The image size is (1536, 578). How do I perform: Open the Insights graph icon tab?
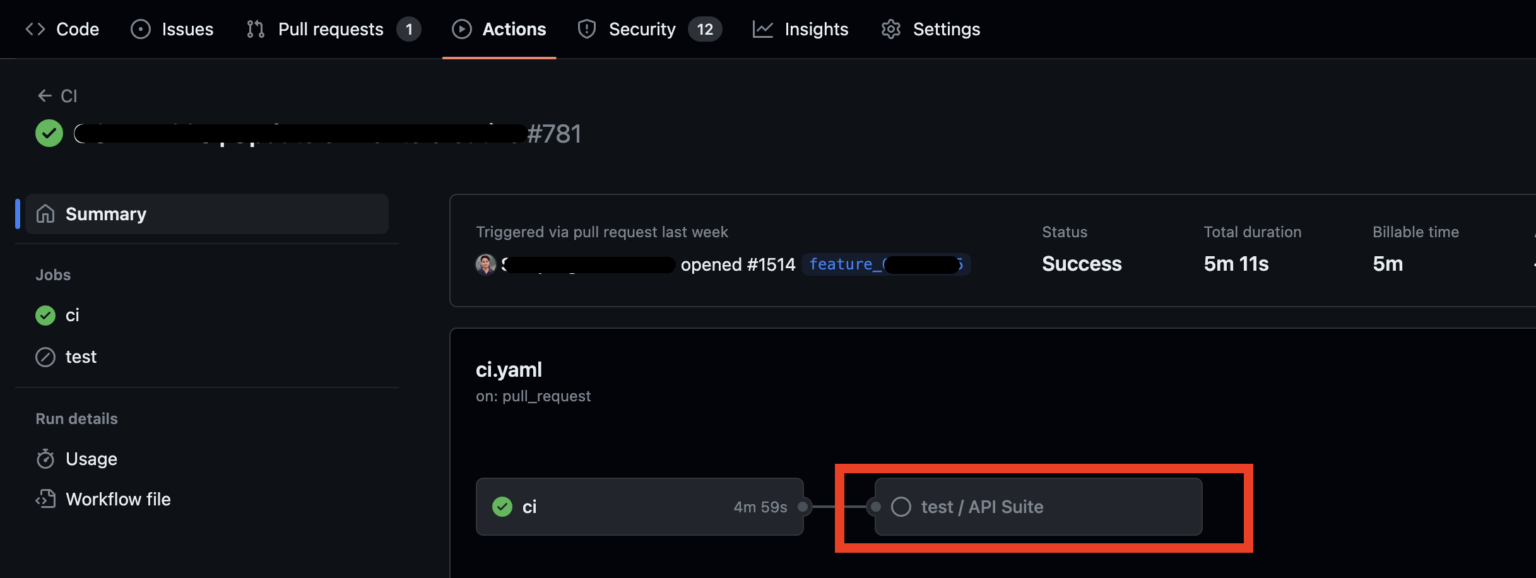(x=763, y=29)
